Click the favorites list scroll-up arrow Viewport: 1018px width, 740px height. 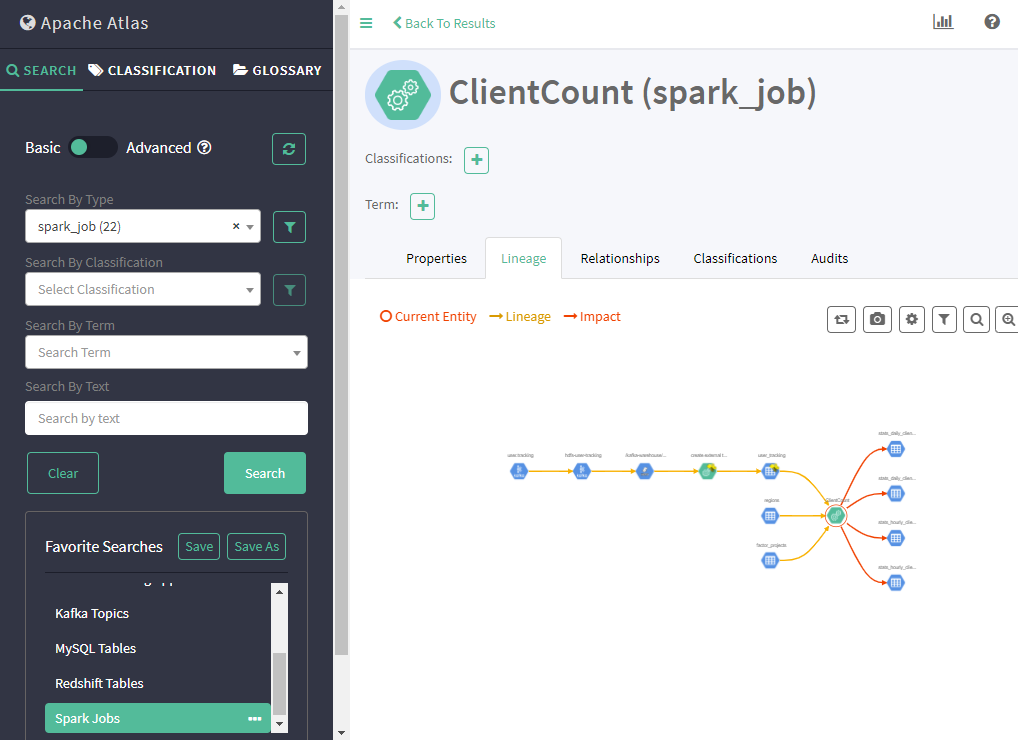pyautogui.click(x=279, y=591)
